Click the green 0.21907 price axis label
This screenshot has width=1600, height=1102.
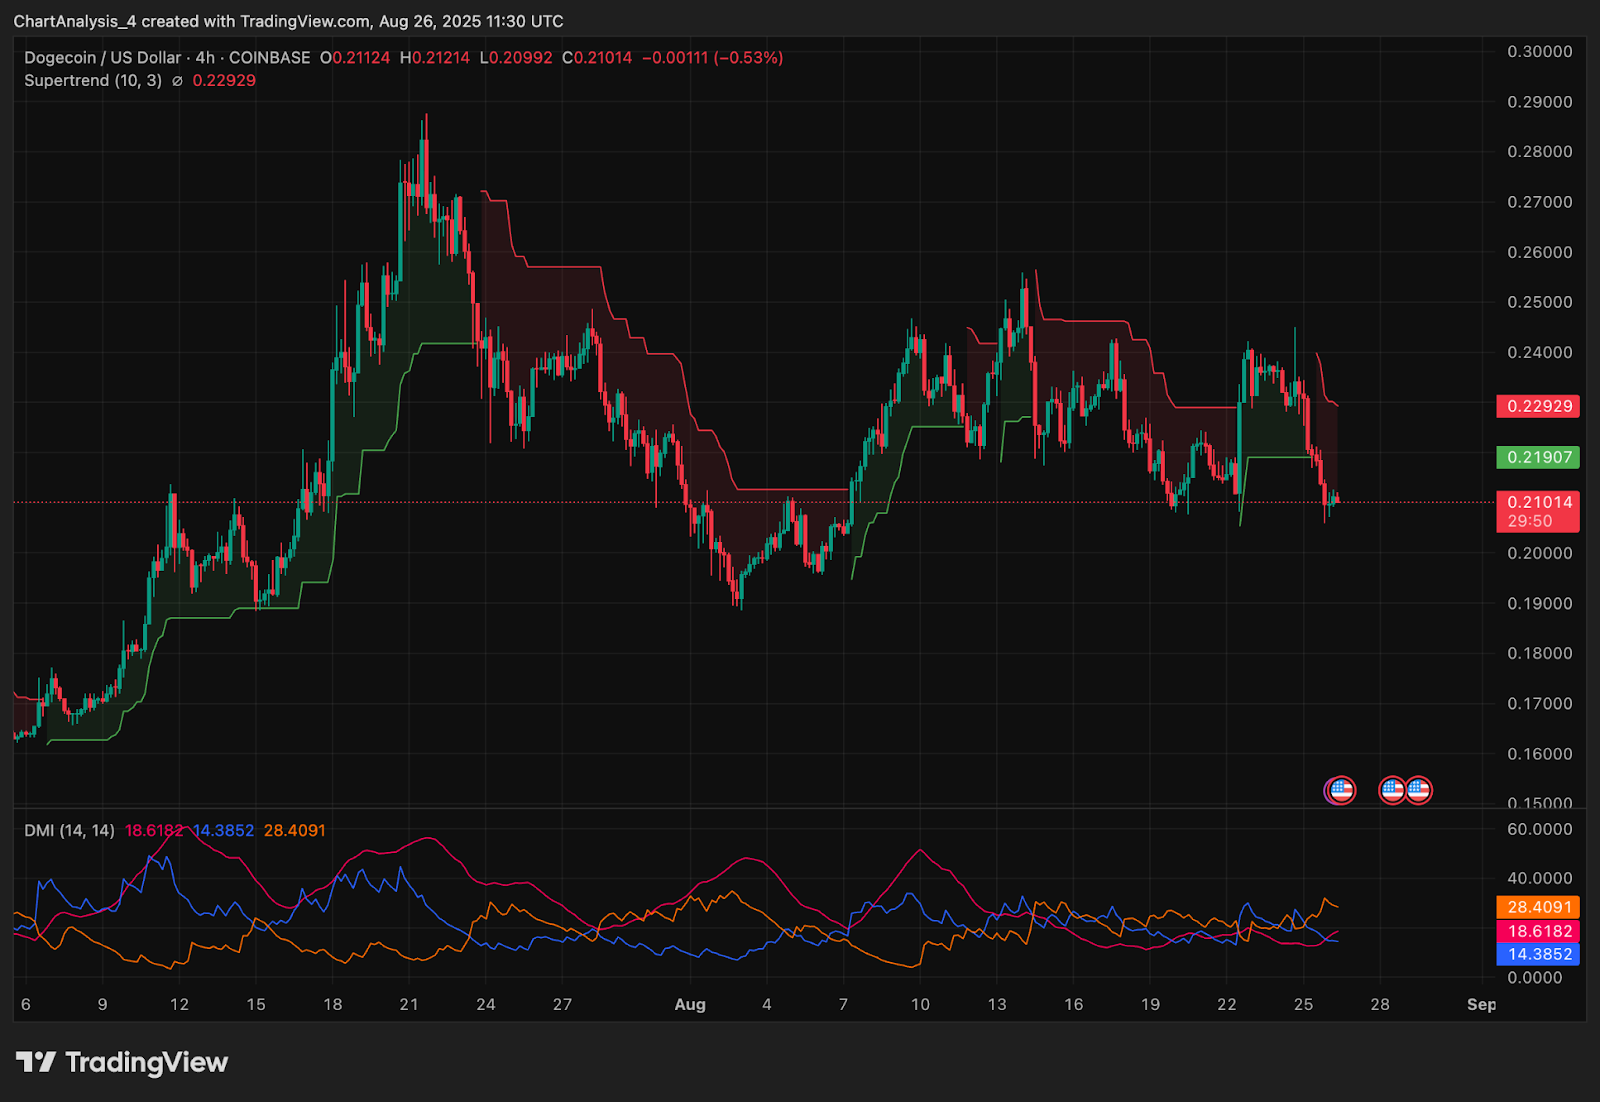[1538, 457]
